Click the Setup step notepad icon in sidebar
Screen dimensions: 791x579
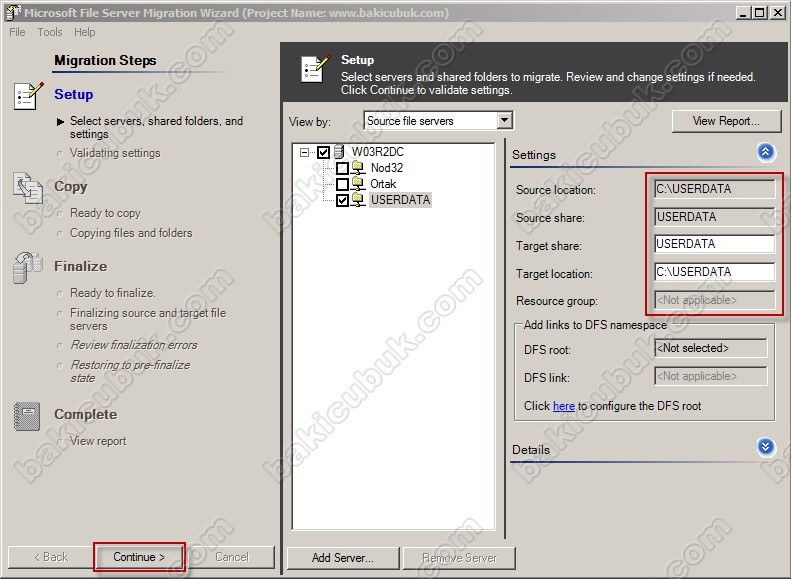click(28, 96)
